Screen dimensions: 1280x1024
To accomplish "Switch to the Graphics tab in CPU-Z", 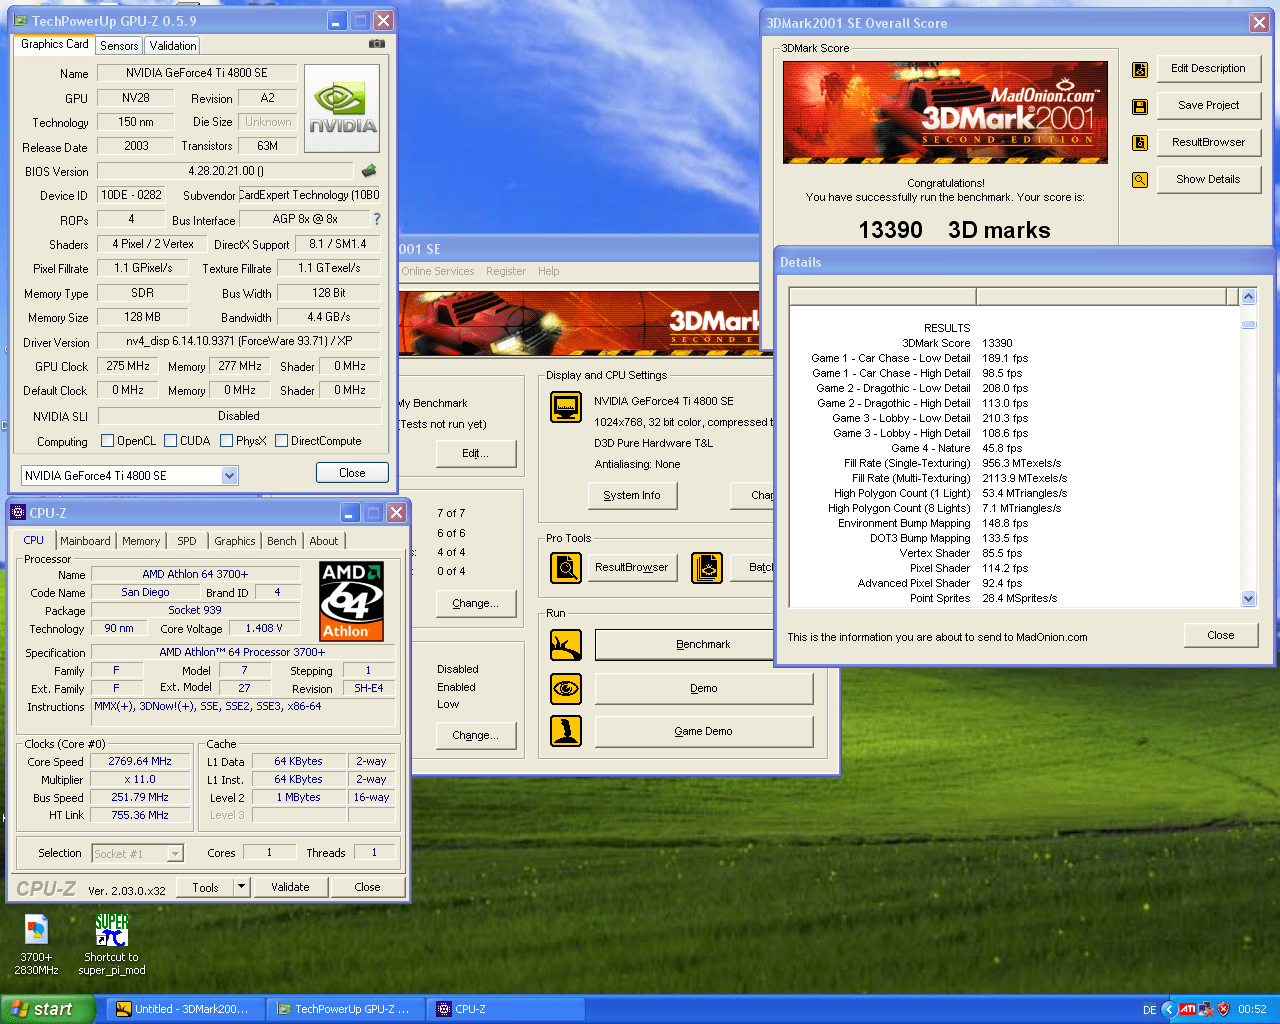I will pyautogui.click(x=235, y=541).
